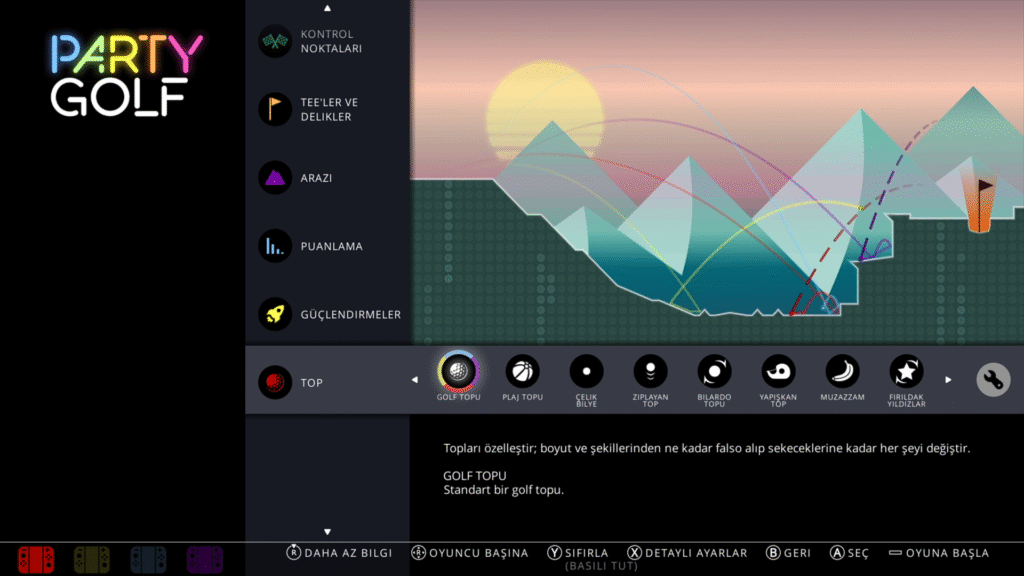The width and height of the screenshot is (1024, 576).
Task: Select the red player controller slot
Action: click(36, 558)
